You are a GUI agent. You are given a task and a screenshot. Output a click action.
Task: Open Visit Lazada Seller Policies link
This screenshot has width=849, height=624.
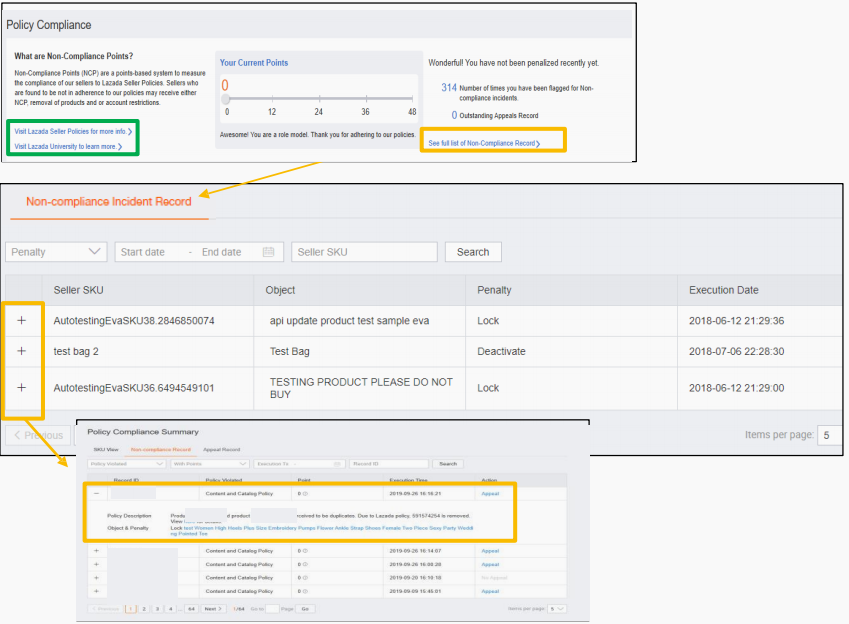[72, 131]
